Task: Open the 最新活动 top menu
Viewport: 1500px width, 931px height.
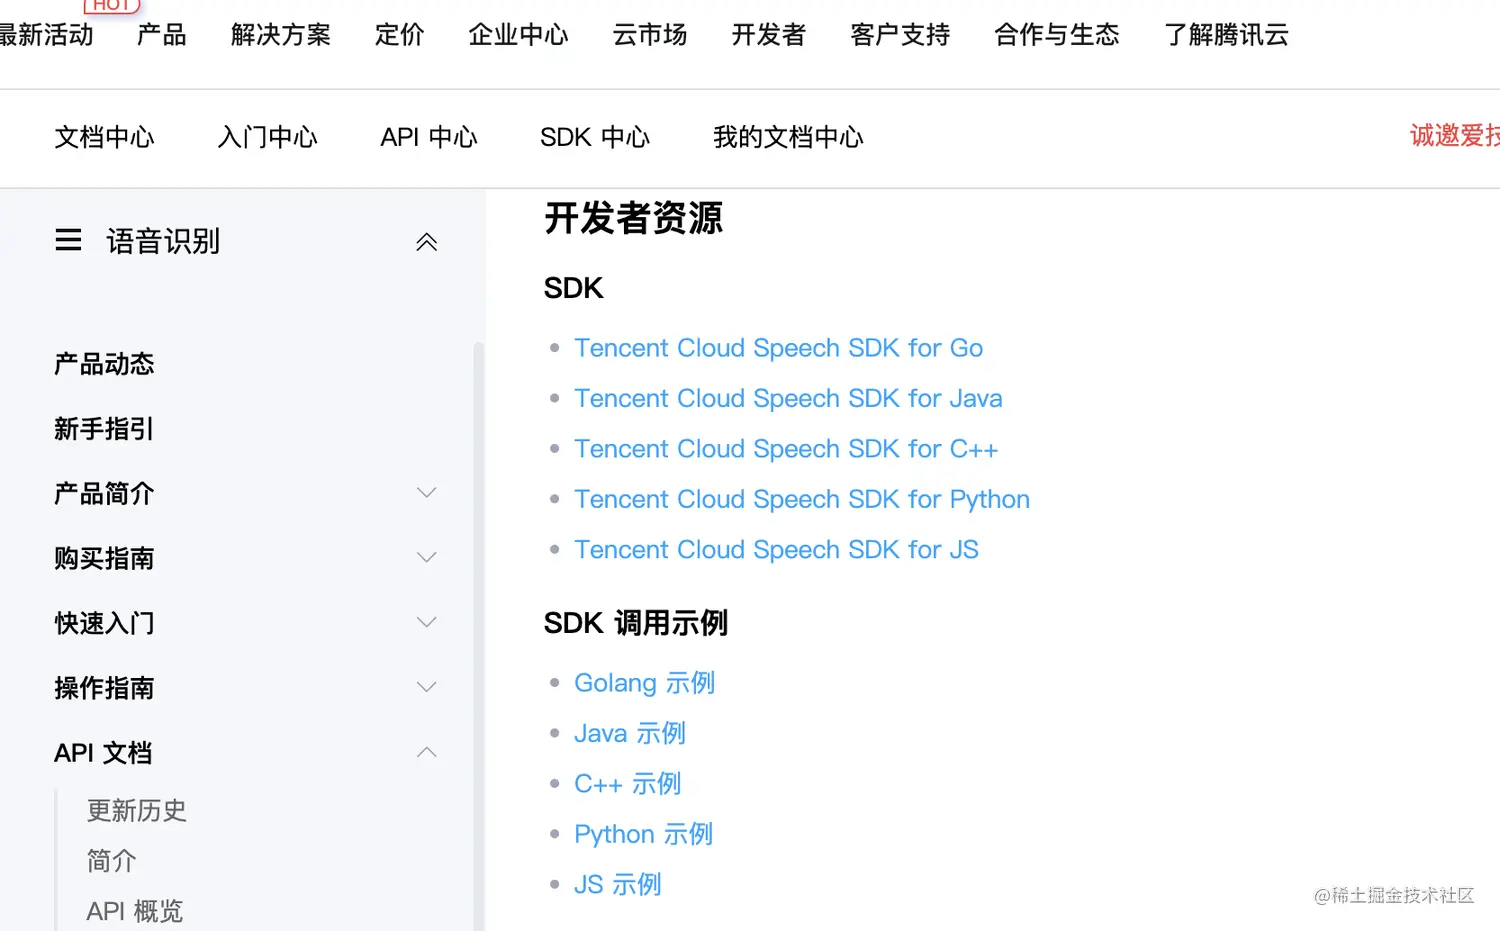Action: (46, 35)
